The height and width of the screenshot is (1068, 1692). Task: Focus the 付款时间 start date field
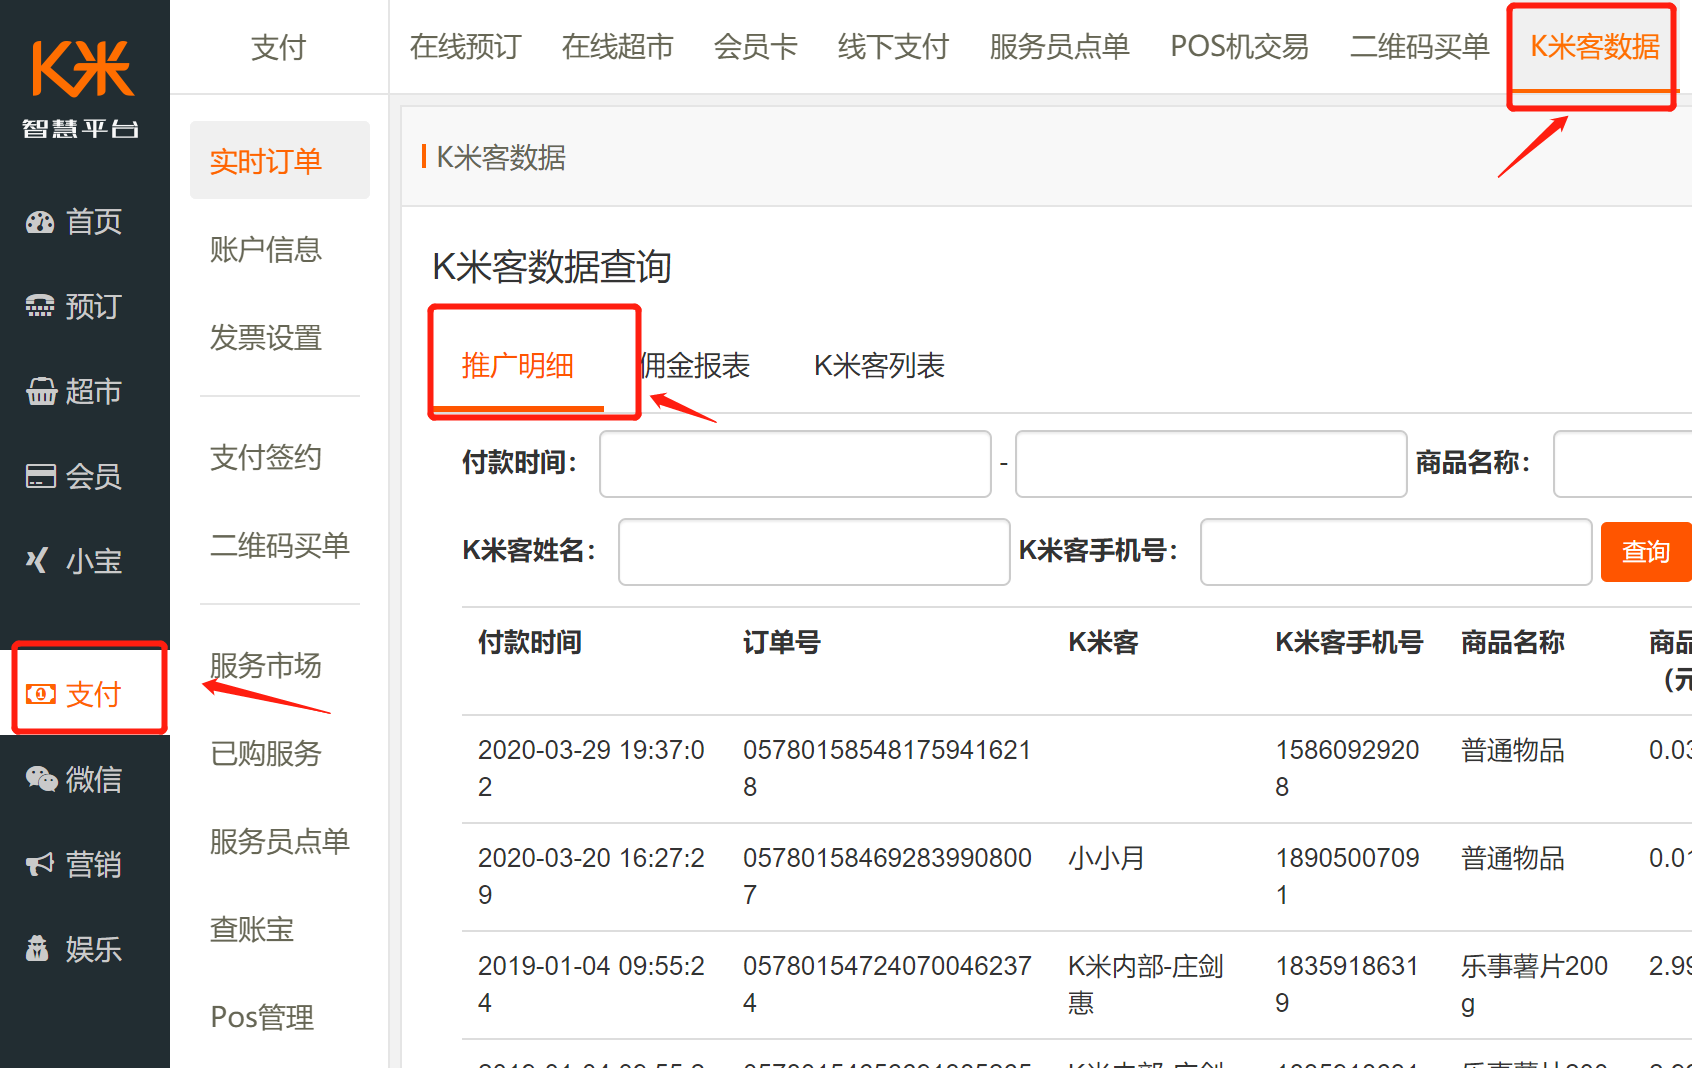[x=795, y=464]
